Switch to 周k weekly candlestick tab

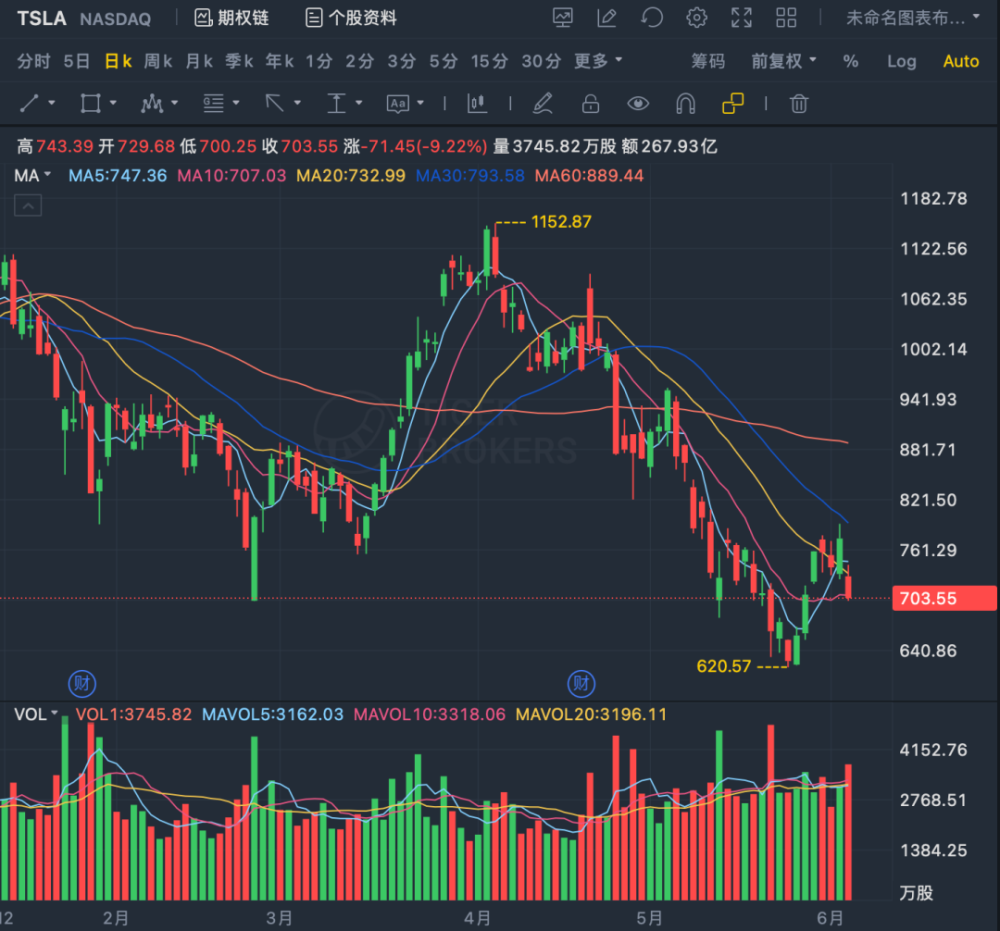click(157, 61)
